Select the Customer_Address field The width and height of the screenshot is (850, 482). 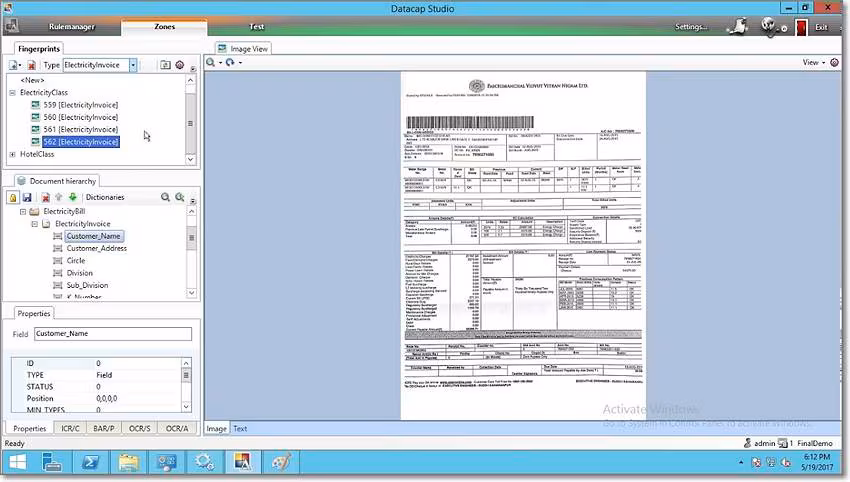(96, 248)
